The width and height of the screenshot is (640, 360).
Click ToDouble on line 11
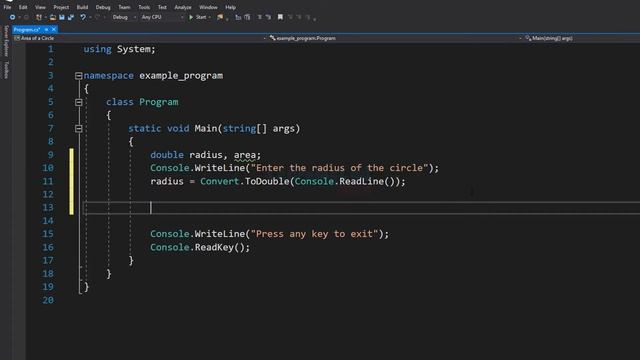tap(267, 181)
